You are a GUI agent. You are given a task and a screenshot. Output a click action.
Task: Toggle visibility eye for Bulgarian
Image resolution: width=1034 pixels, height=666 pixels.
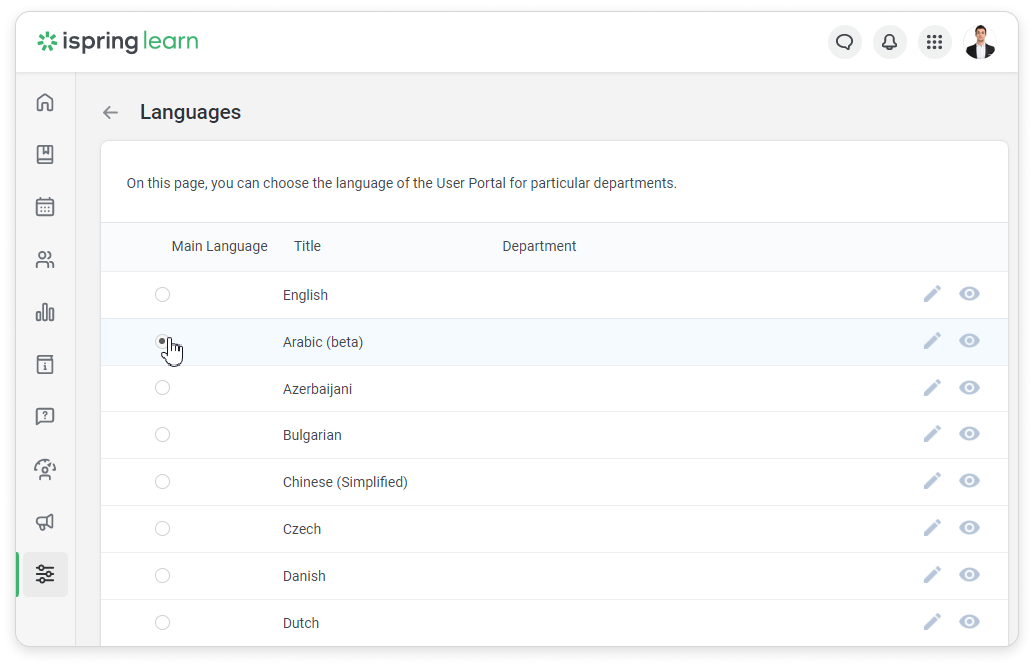(x=968, y=434)
